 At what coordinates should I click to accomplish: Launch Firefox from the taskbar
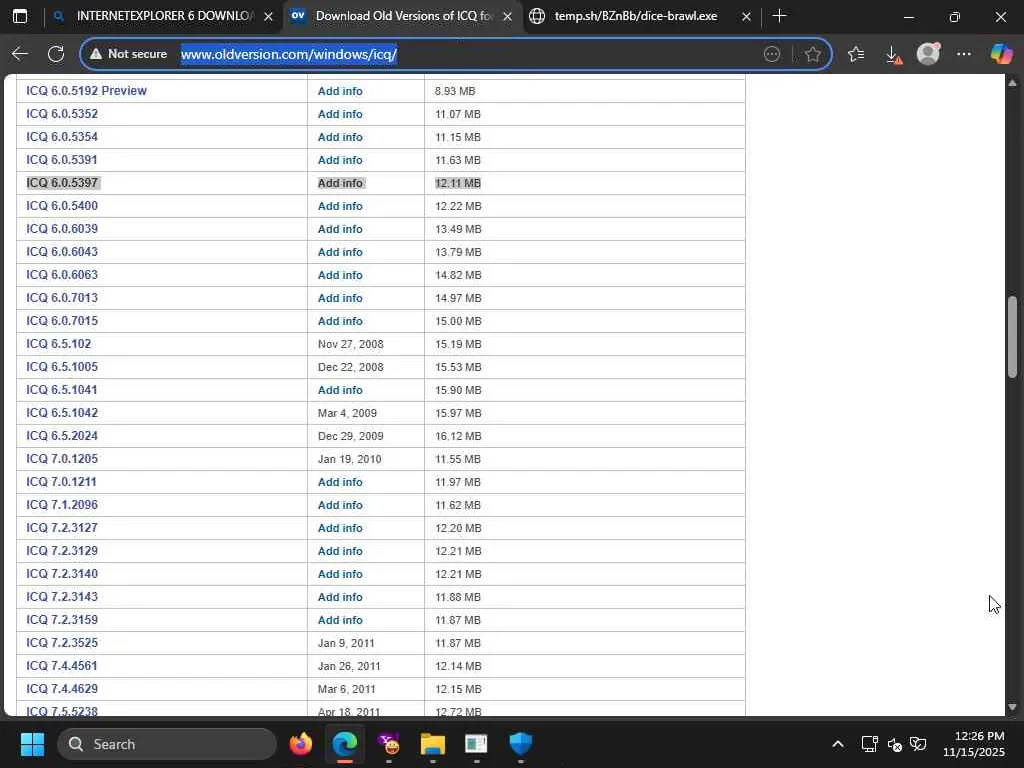[x=300, y=744]
